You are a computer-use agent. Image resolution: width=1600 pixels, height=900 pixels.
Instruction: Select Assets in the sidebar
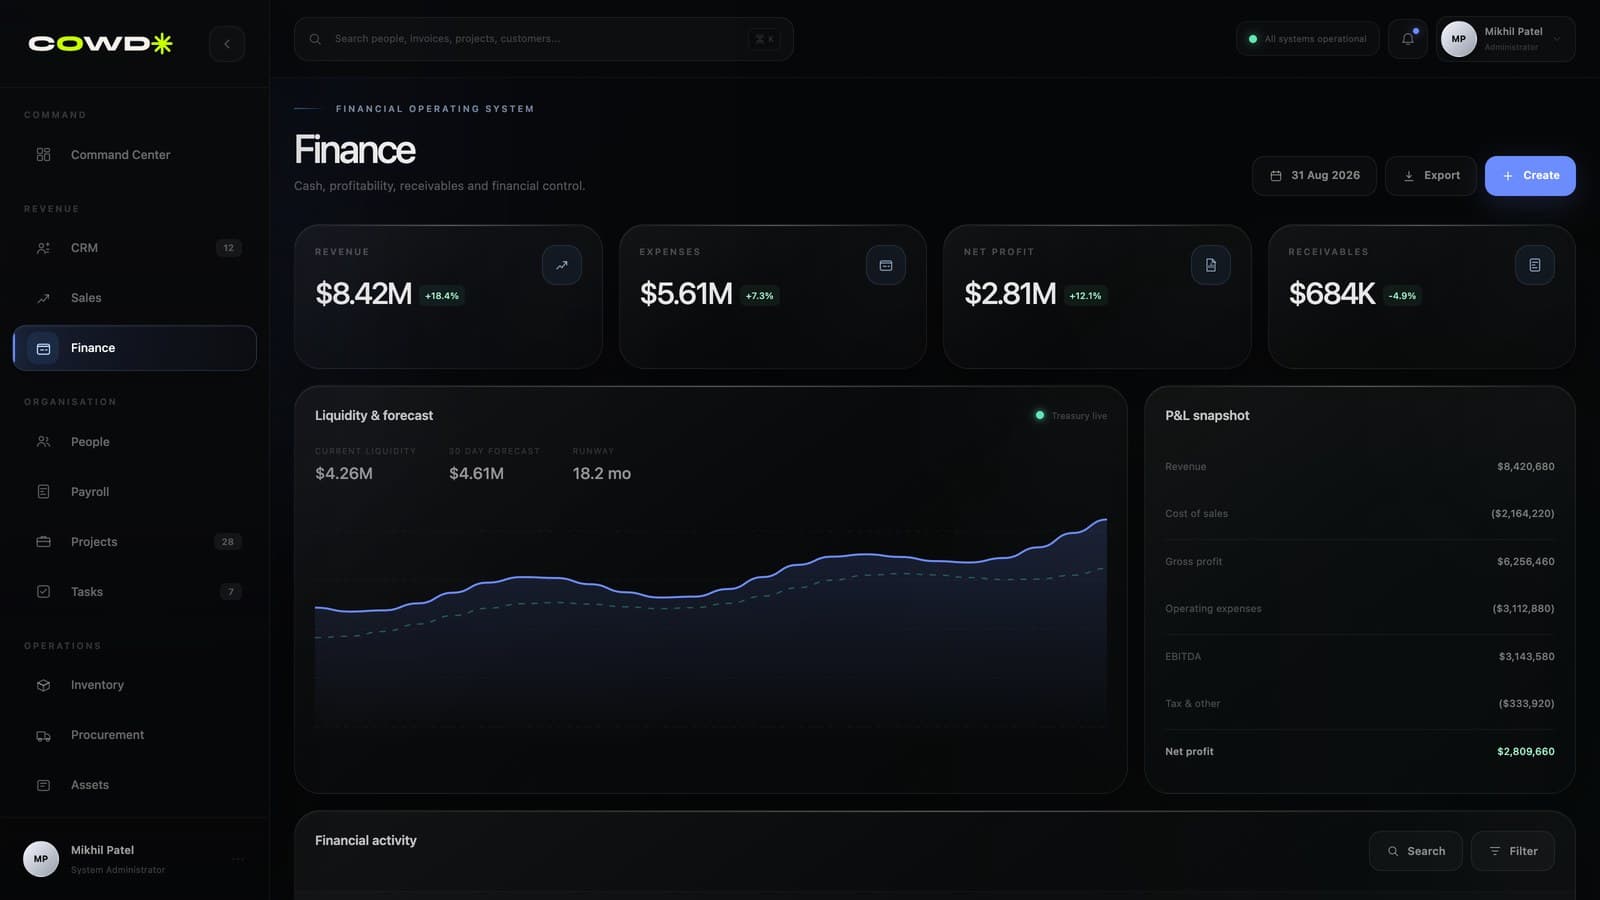(135, 785)
